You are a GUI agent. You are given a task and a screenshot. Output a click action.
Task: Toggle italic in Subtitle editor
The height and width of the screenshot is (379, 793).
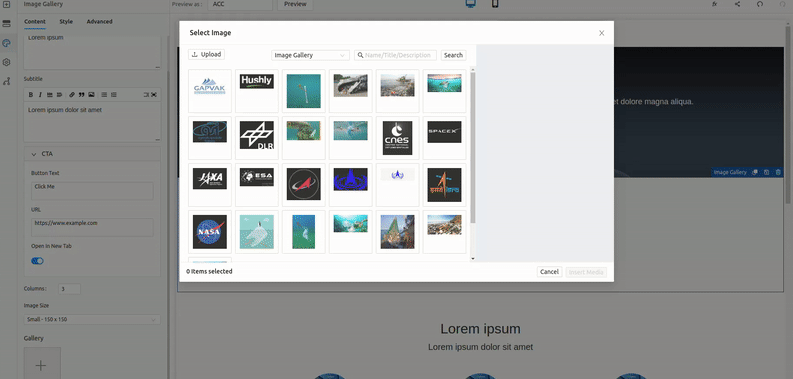[40, 95]
